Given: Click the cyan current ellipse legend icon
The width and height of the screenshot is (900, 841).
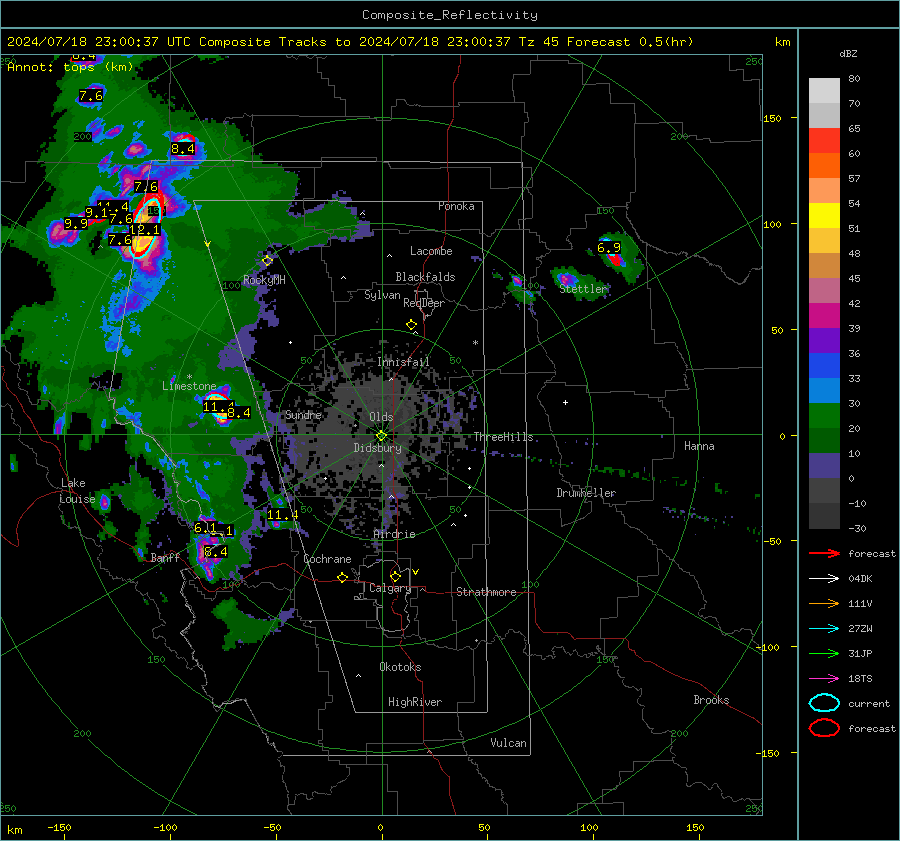Looking at the screenshot, I should (x=824, y=703).
